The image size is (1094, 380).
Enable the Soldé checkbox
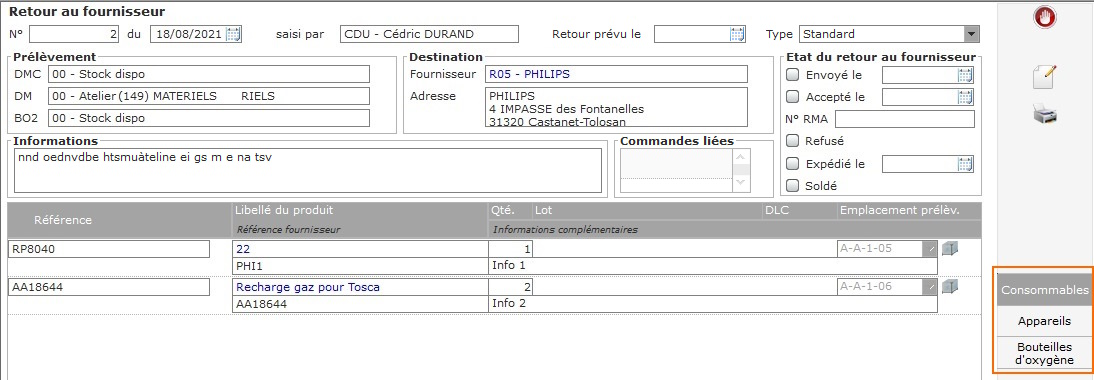[x=793, y=186]
